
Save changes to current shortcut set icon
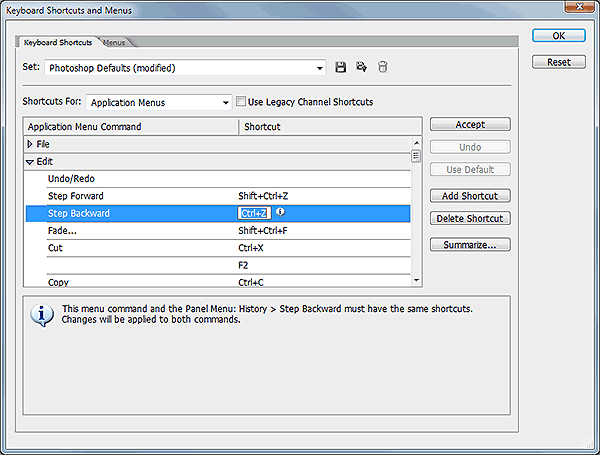tap(341, 67)
